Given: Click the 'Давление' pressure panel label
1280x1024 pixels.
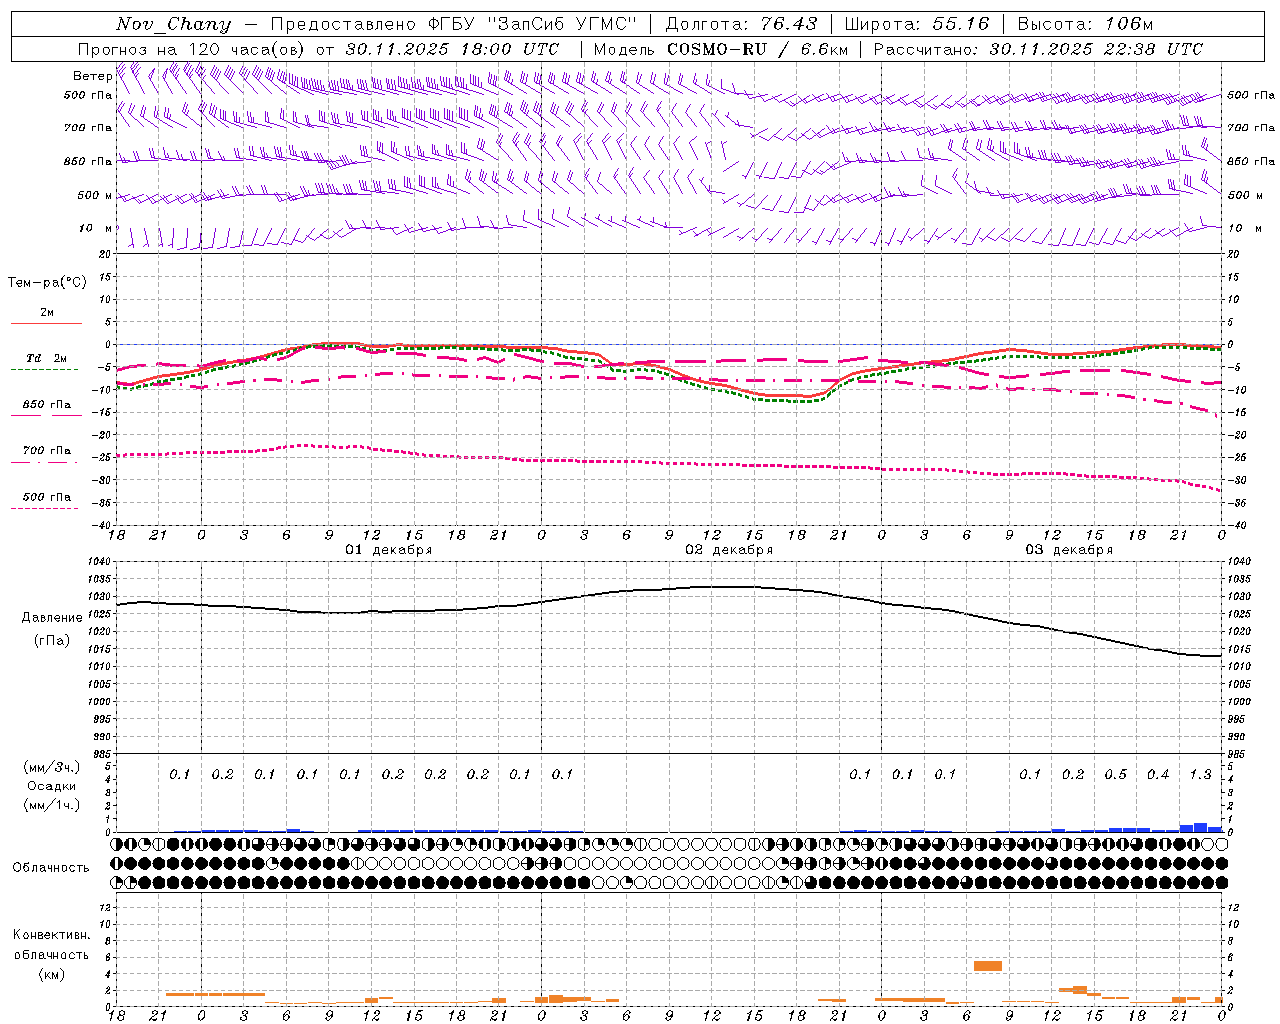Looking at the screenshot, I should click(x=52, y=618).
